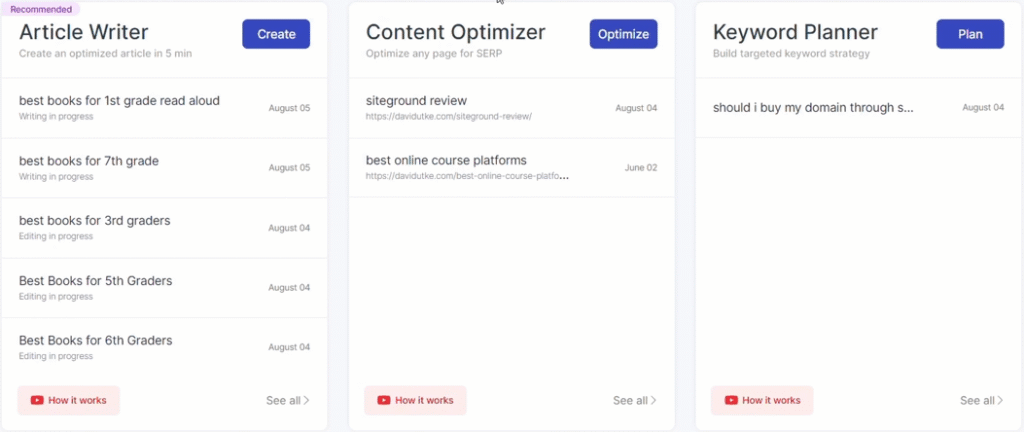Click the Create button in Article Writer
1024x432 pixels.
[x=276, y=34]
